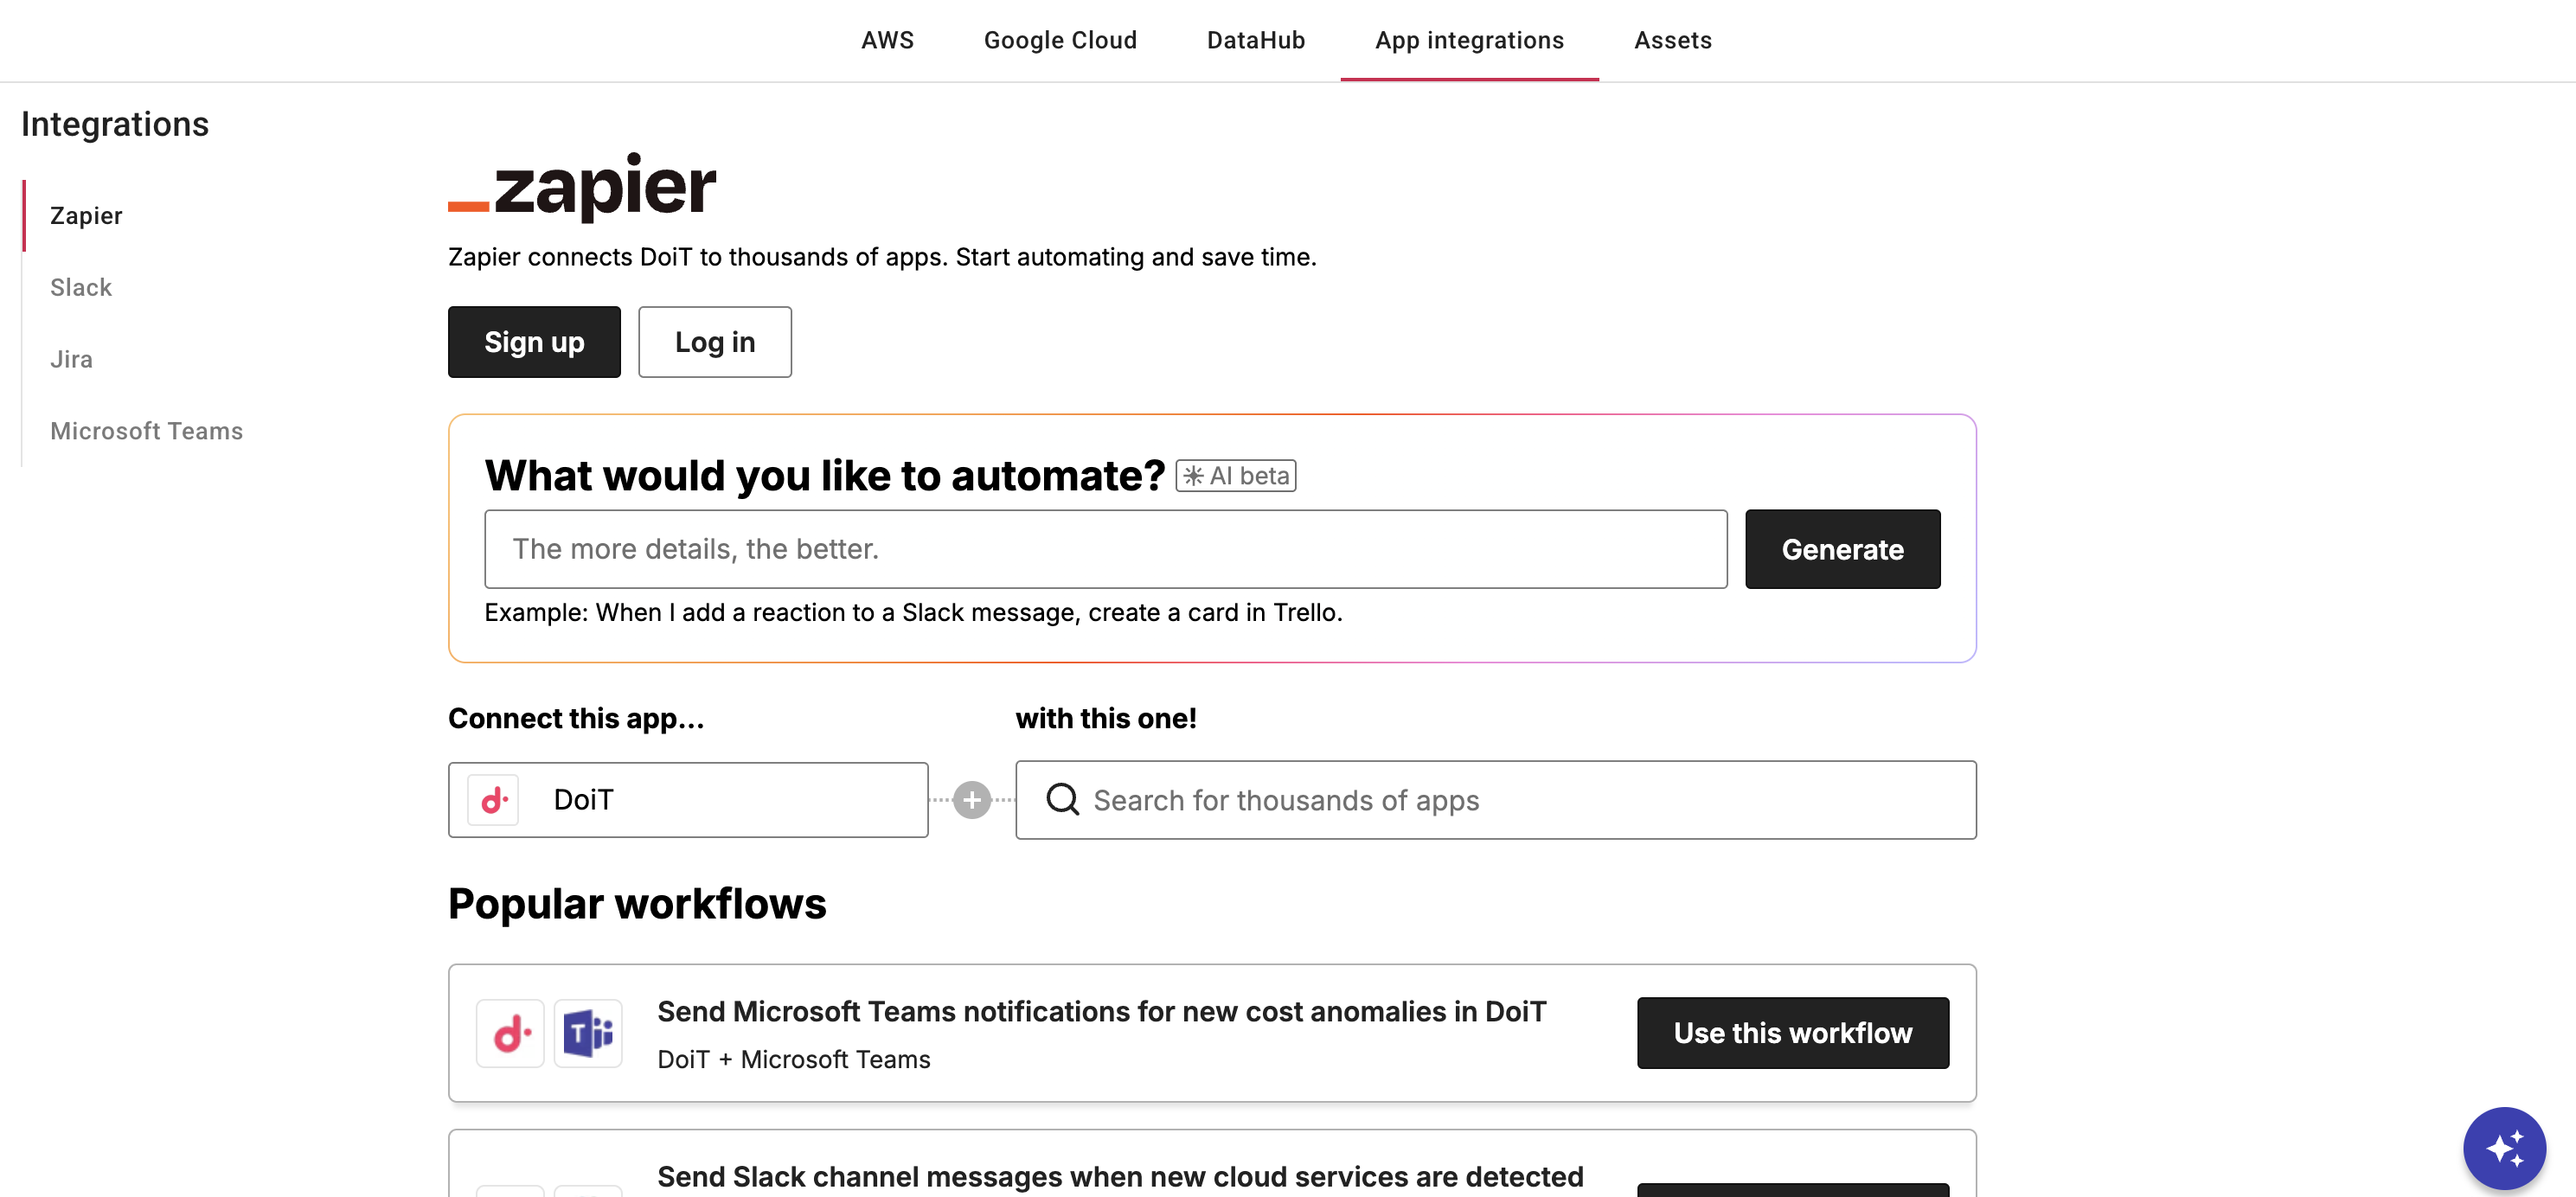Click Use this workflow for Teams cost anomalies
Viewport: 2576px width, 1197px height.
pos(1792,1032)
